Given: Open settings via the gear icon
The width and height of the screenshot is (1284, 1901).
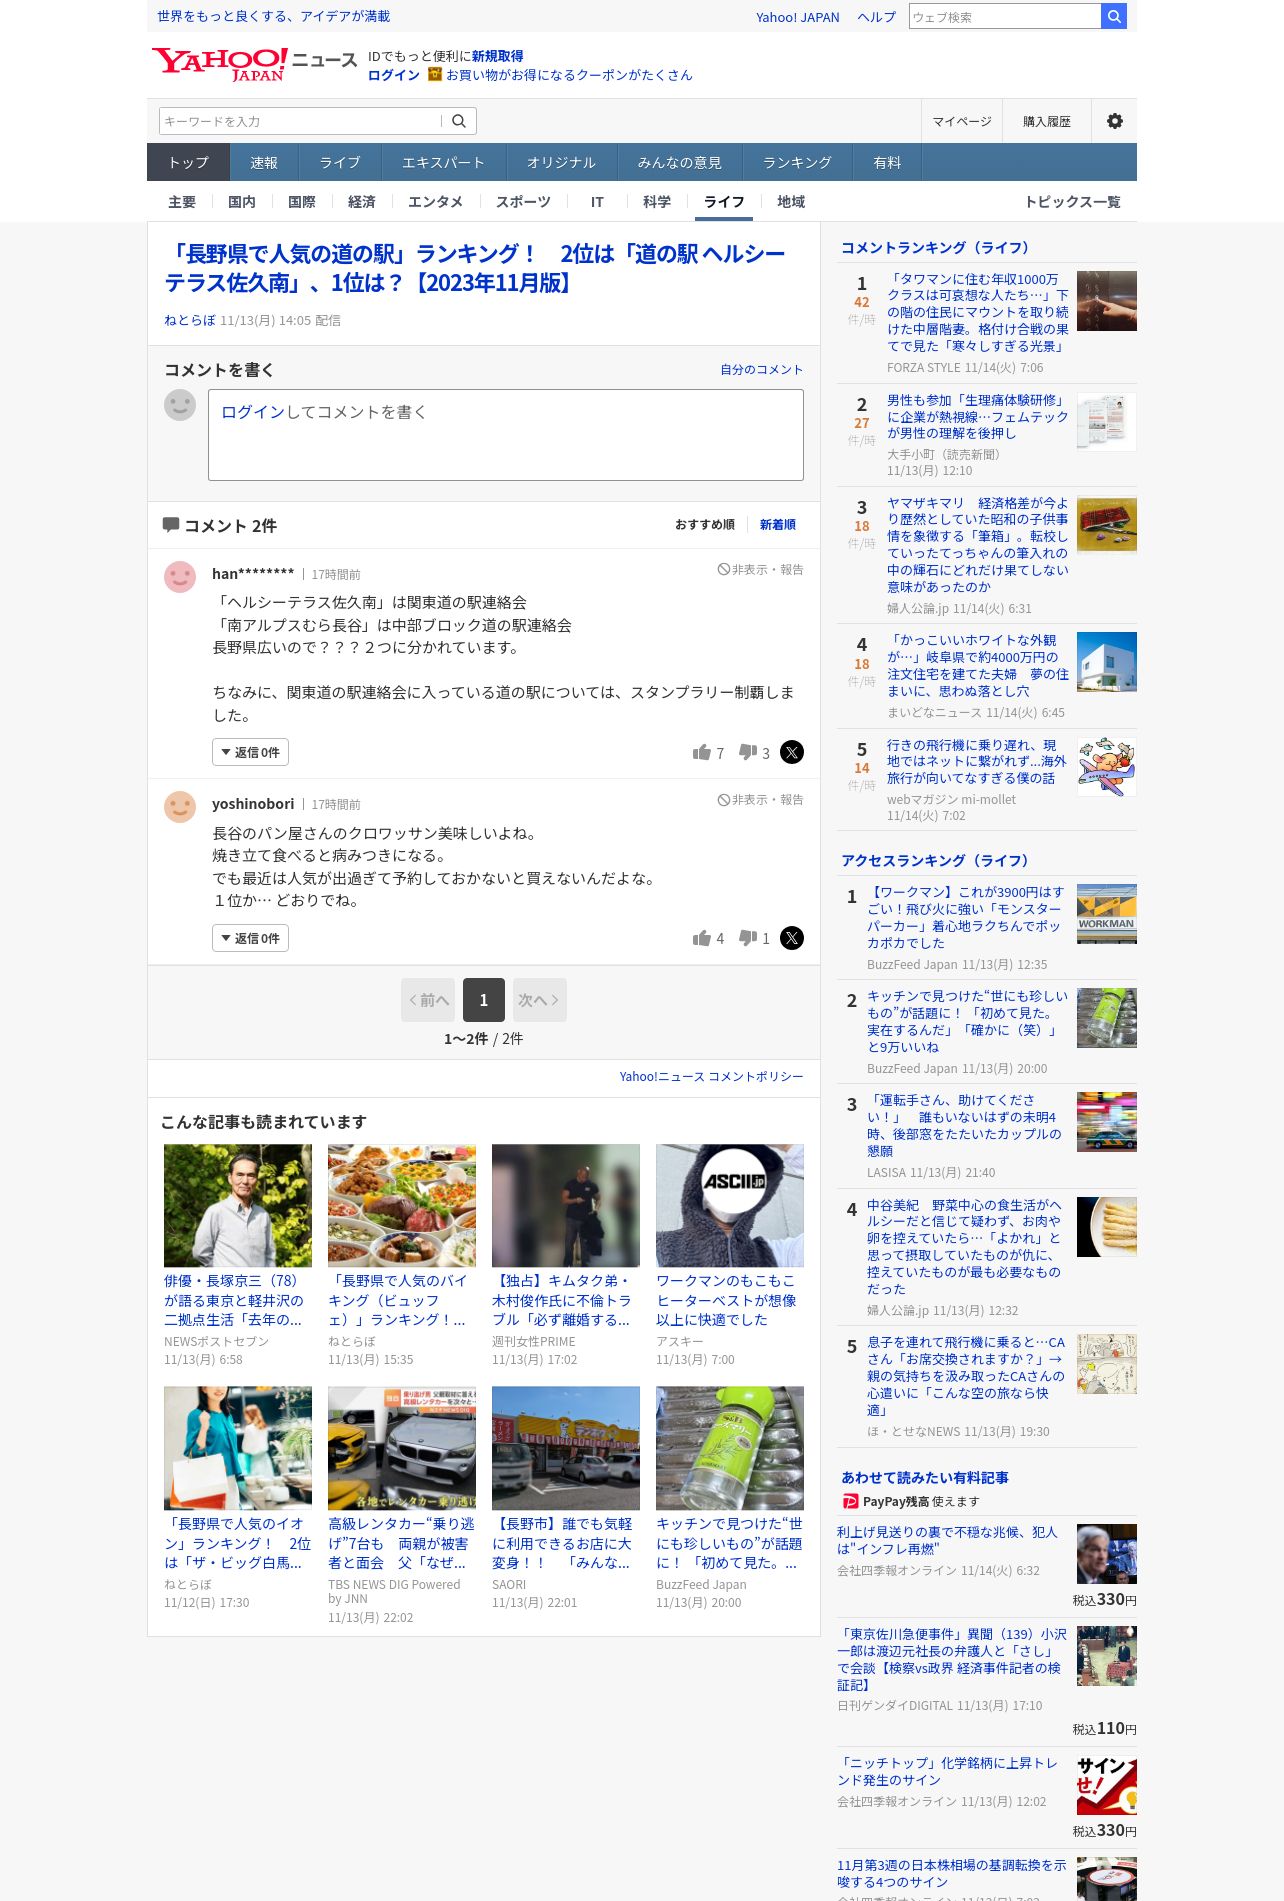Looking at the screenshot, I should (x=1114, y=121).
